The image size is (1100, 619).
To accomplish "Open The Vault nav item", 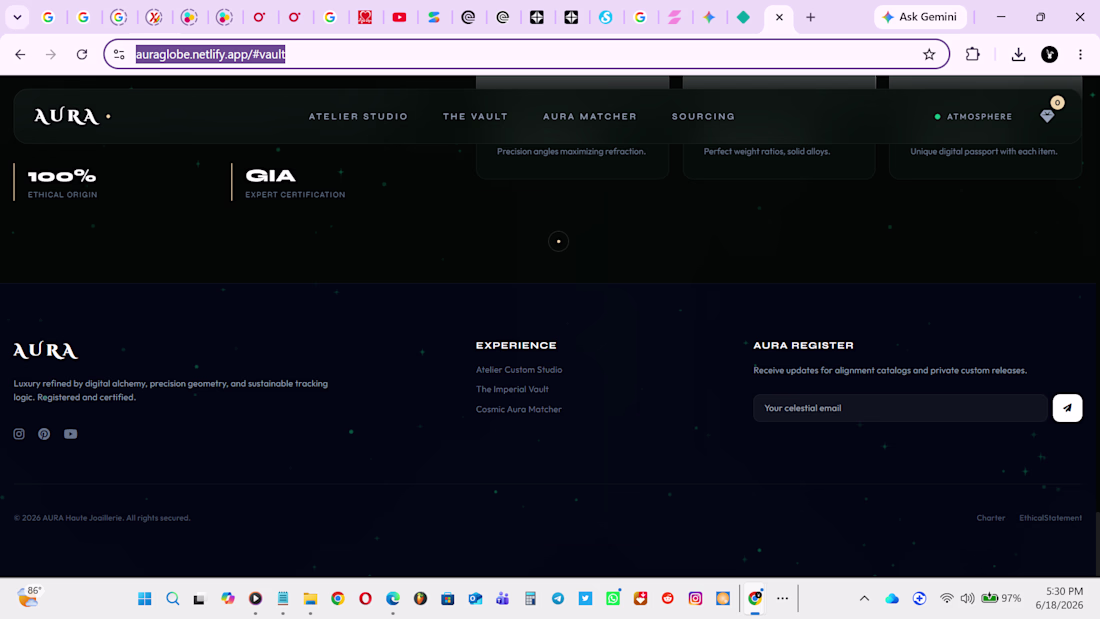I will coord(475,117).
